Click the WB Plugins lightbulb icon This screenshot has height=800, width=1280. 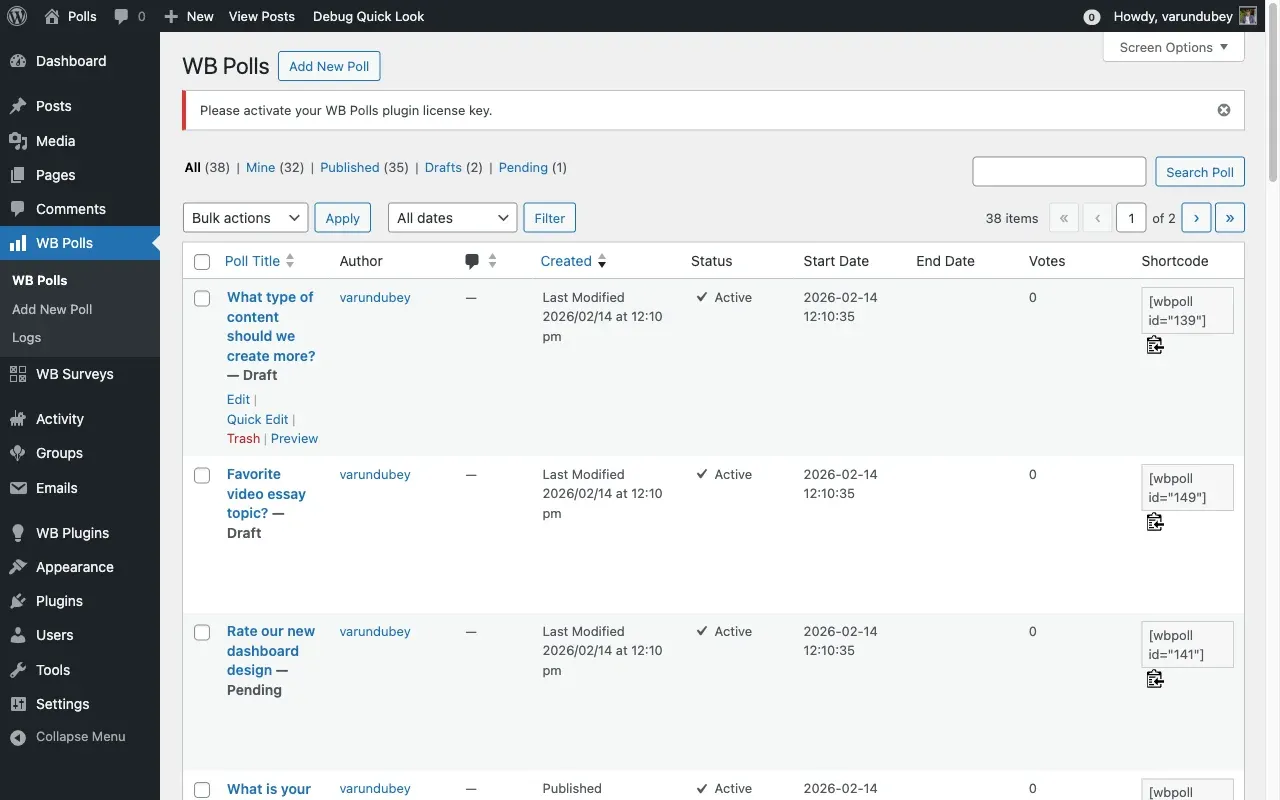pos(18,533)
